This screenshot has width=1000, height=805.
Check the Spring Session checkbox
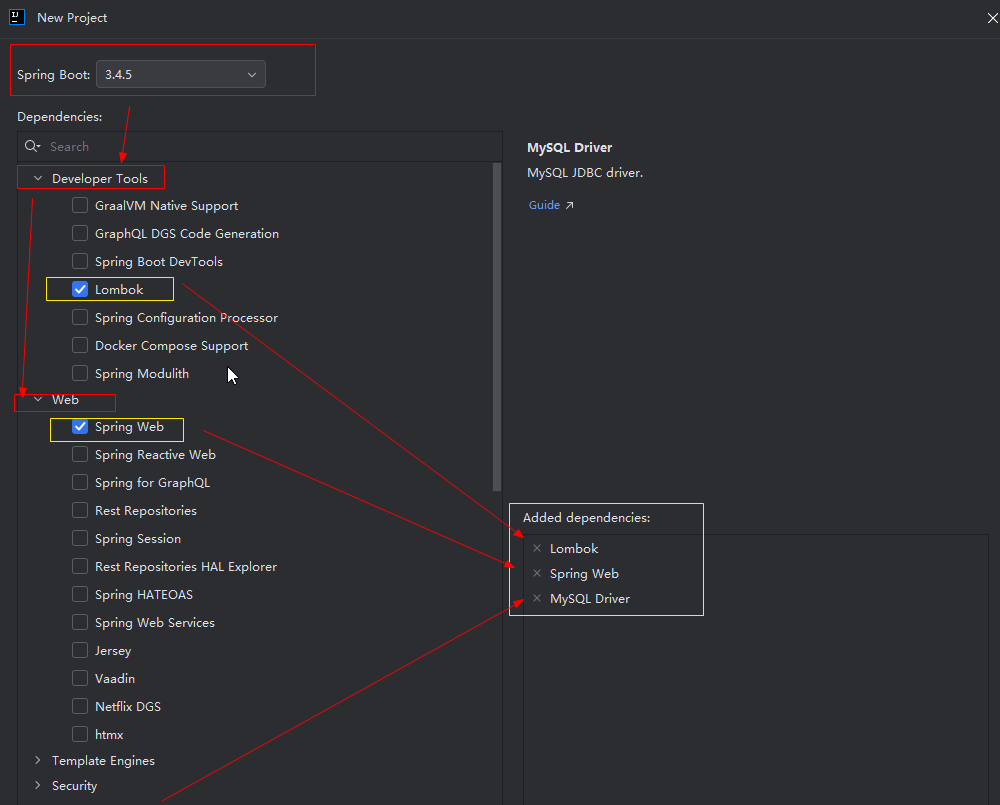click(x=80, y=538)
